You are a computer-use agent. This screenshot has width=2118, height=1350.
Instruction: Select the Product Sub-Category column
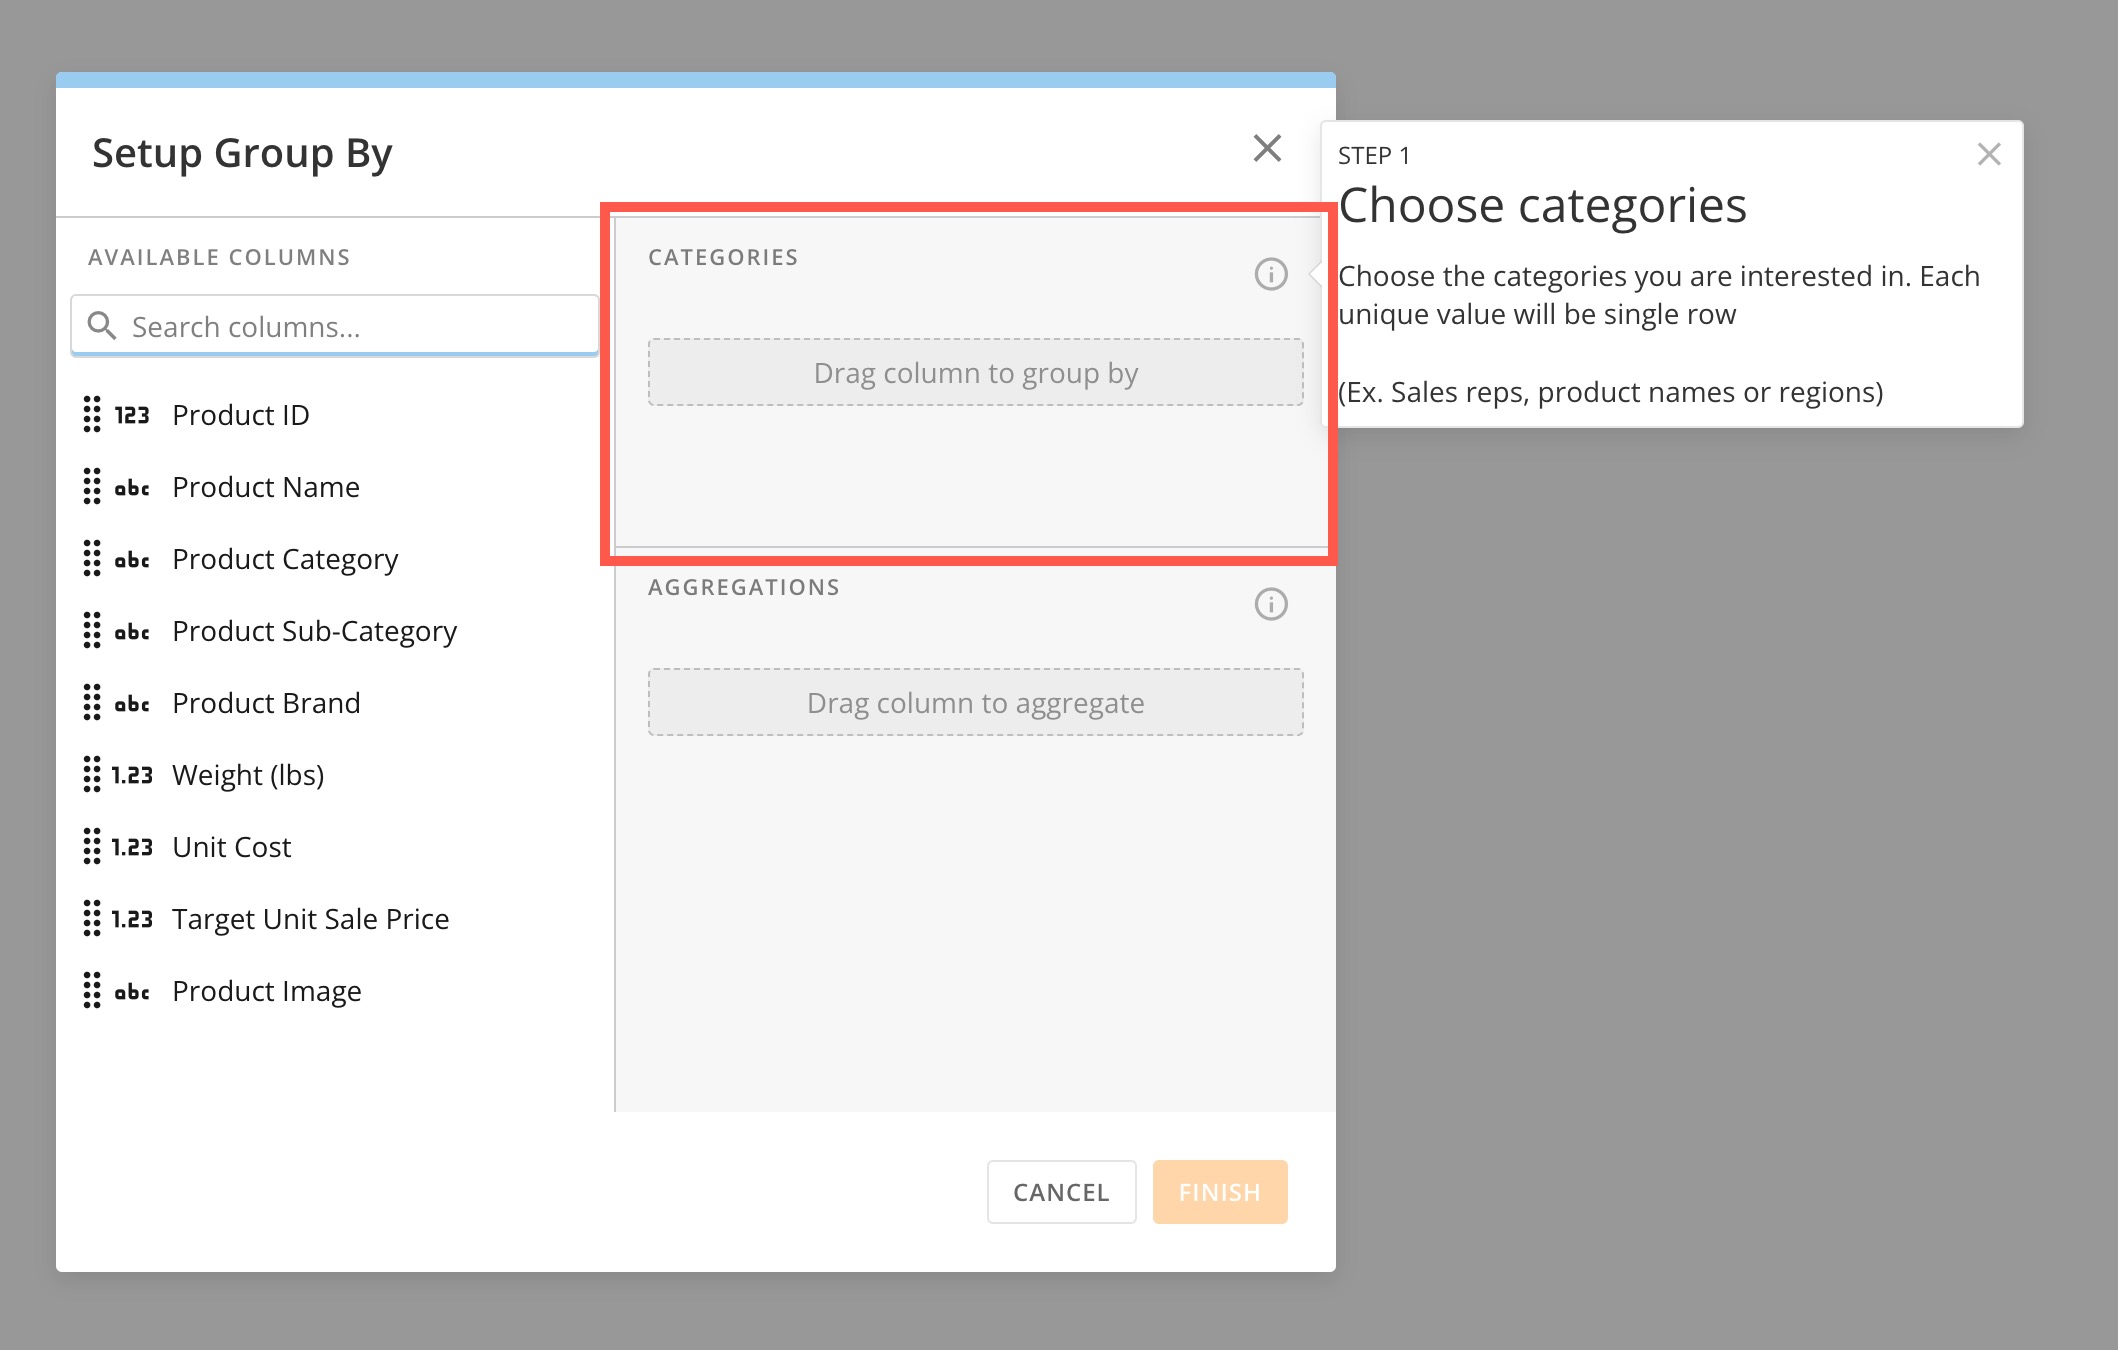coord(314,631)
